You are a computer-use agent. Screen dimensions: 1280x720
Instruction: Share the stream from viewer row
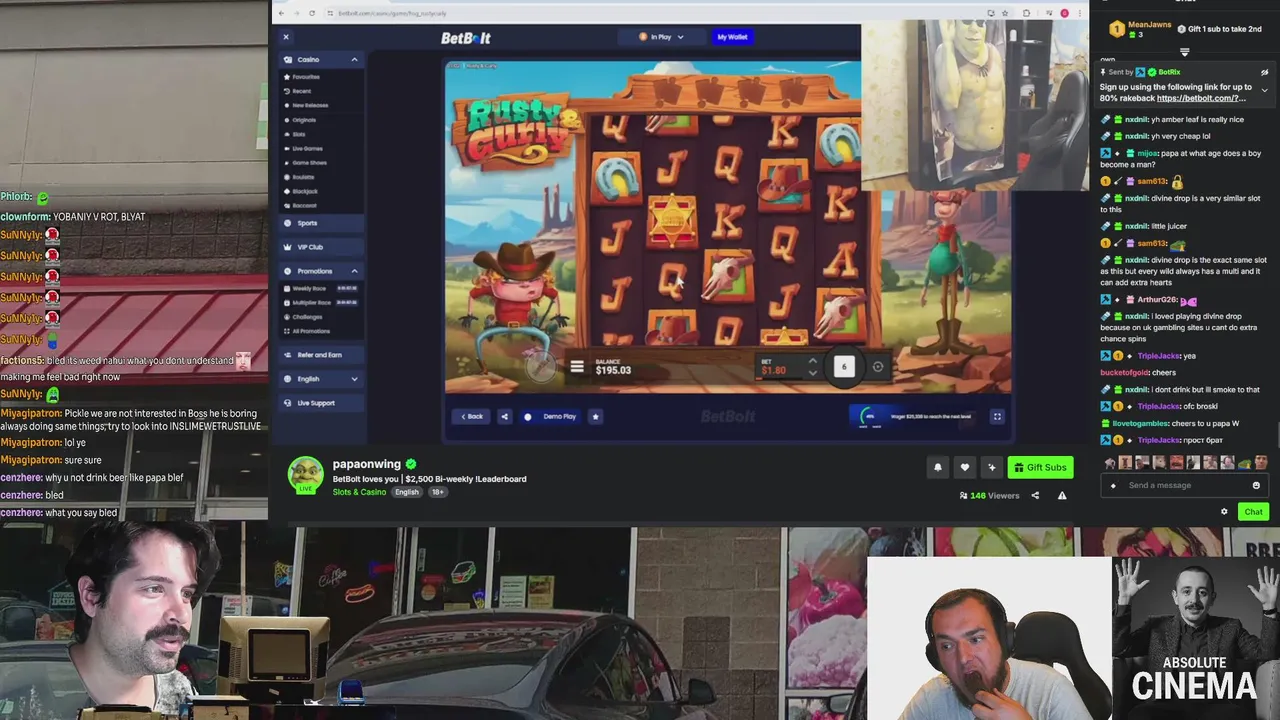[x=1035, y=495]
